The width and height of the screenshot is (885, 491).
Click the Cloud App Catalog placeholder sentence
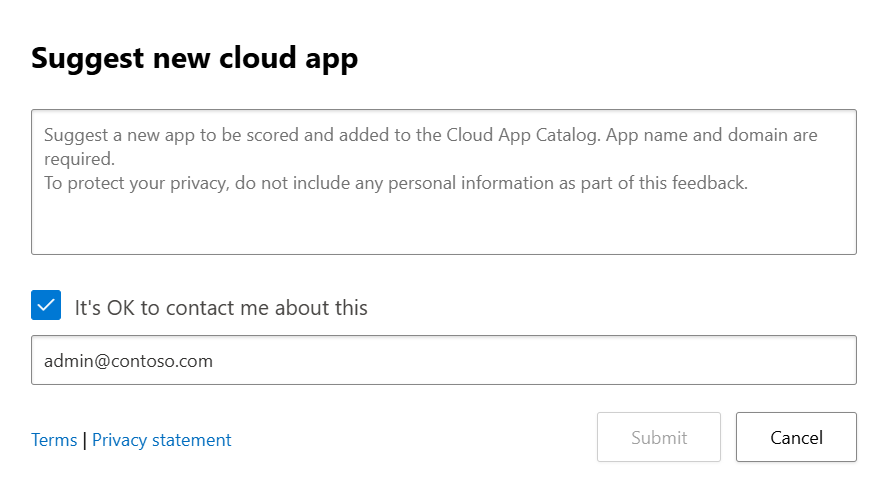click(430, 135)
